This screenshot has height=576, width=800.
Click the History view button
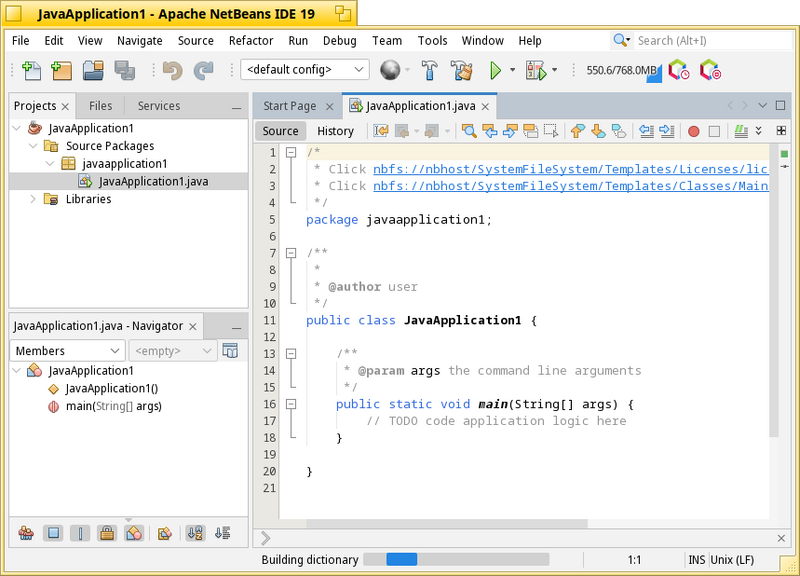(x=335, y=131)
